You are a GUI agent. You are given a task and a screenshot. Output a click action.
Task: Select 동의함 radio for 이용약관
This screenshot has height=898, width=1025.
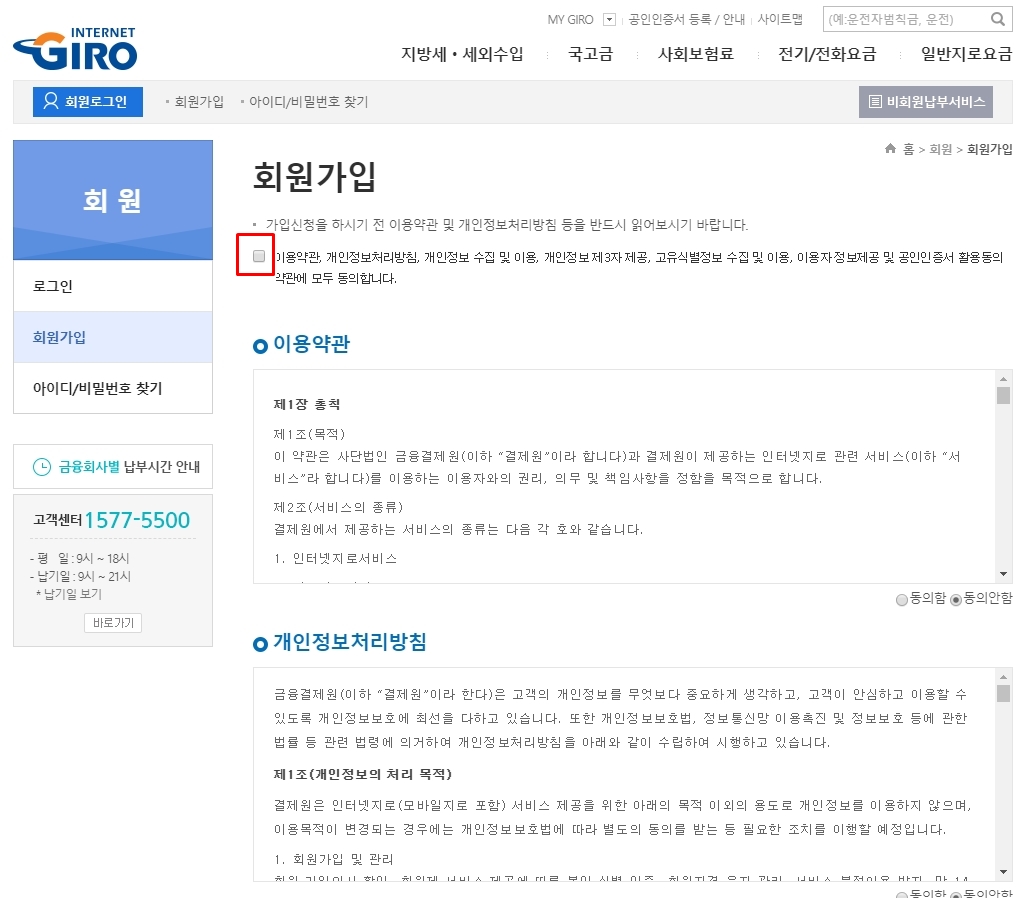pos(901,599)
